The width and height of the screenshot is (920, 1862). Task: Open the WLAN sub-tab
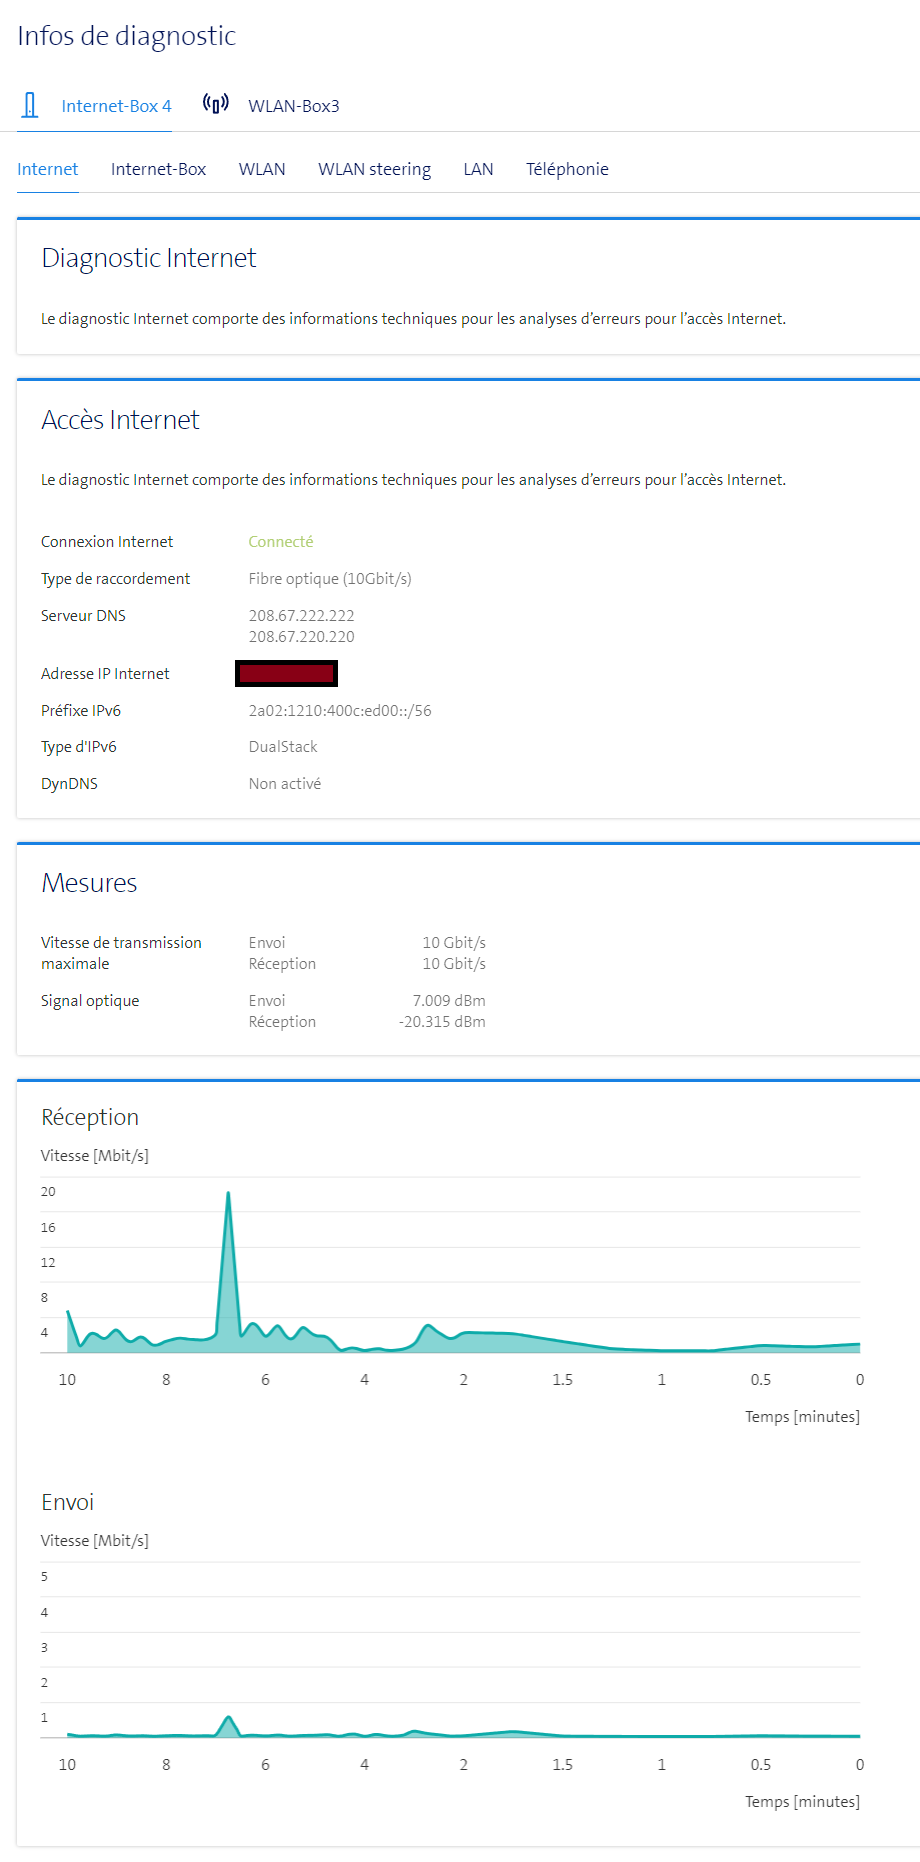[262, 169]
